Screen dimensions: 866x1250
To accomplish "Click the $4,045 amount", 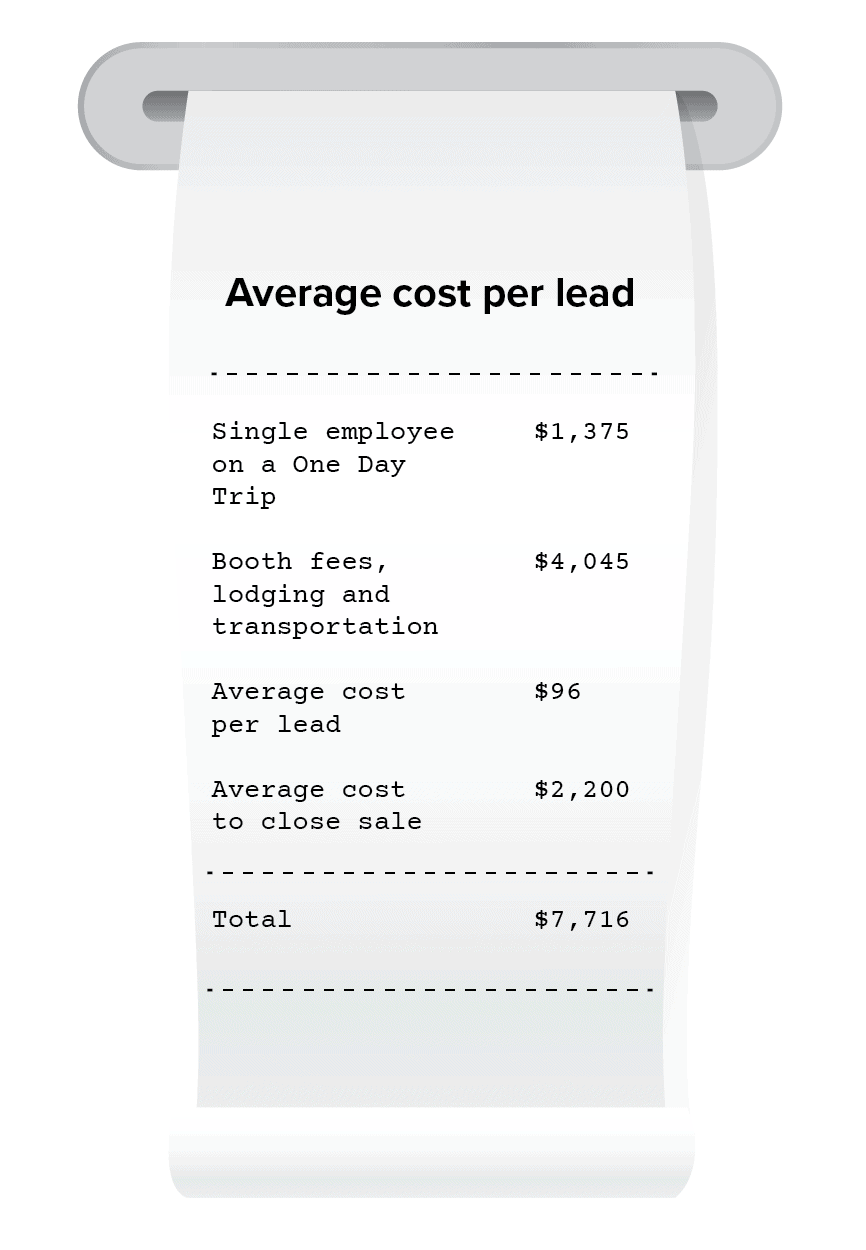I will click(581, 562).
